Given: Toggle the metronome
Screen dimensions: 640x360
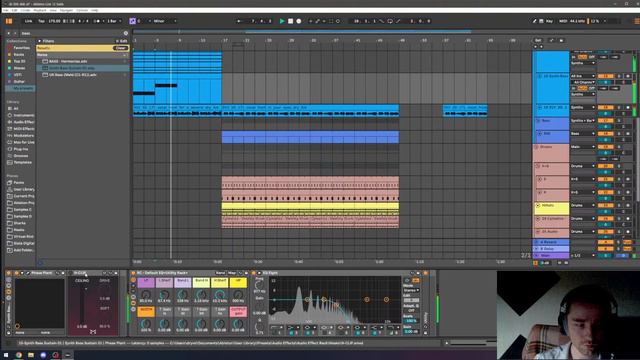Looking at the screenshot, I should 97,21.
